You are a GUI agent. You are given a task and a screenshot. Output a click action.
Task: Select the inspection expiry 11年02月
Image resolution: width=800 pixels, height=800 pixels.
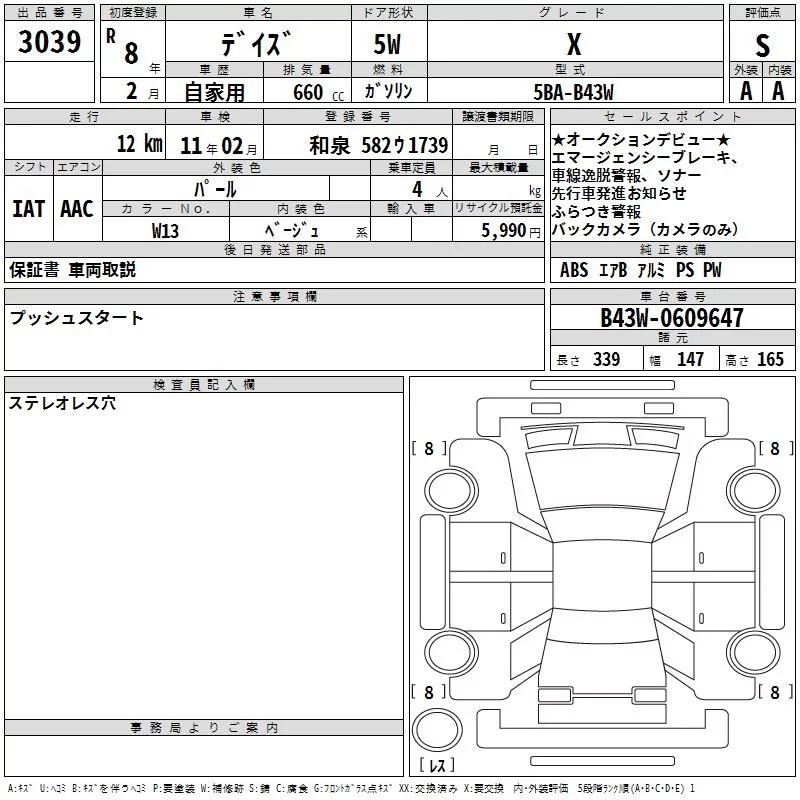219,146
